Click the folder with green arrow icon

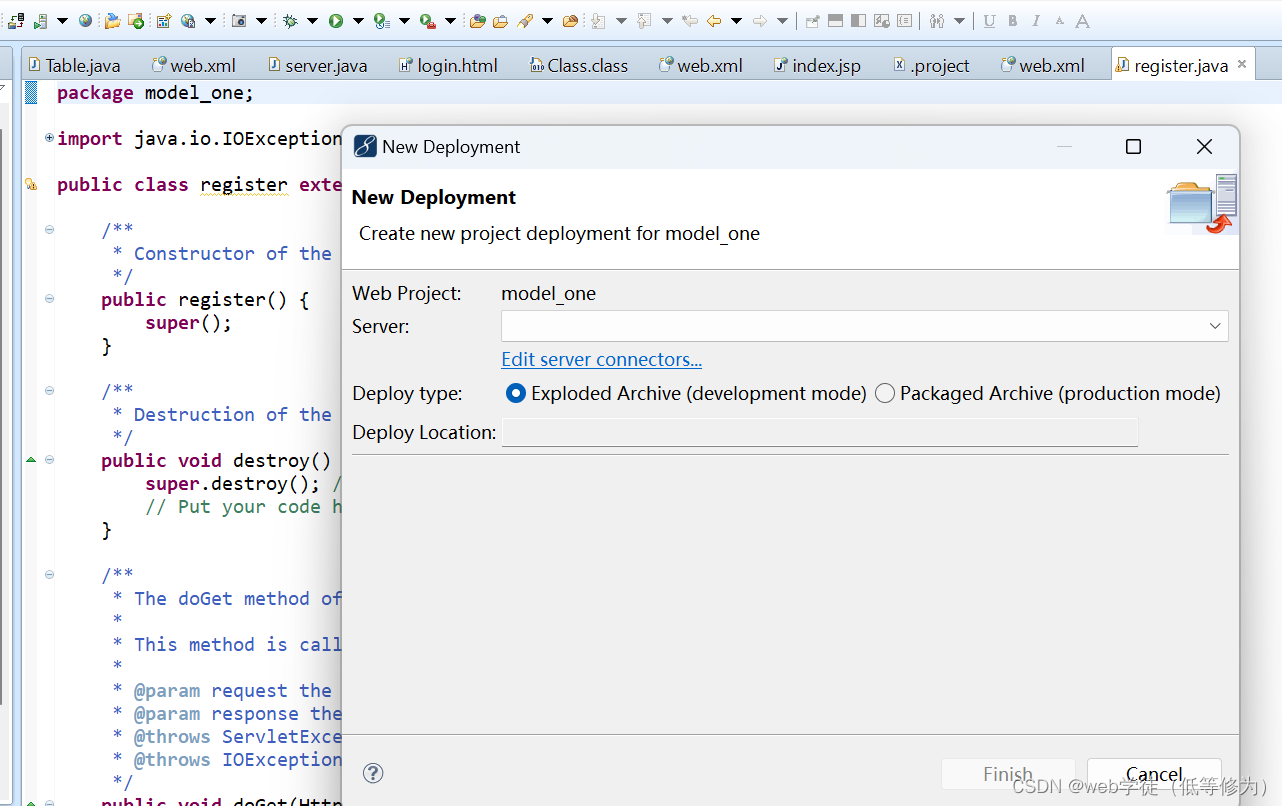click(x=136, y=21)
